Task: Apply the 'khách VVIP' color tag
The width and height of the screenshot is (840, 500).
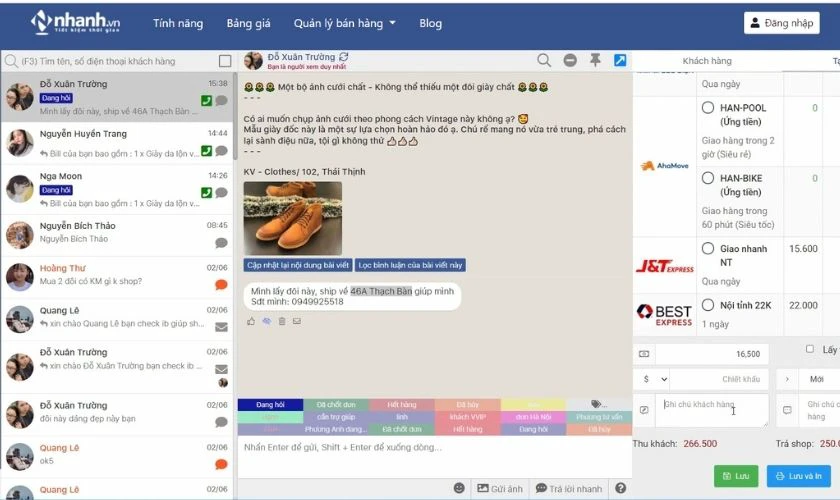Action: 467,416
